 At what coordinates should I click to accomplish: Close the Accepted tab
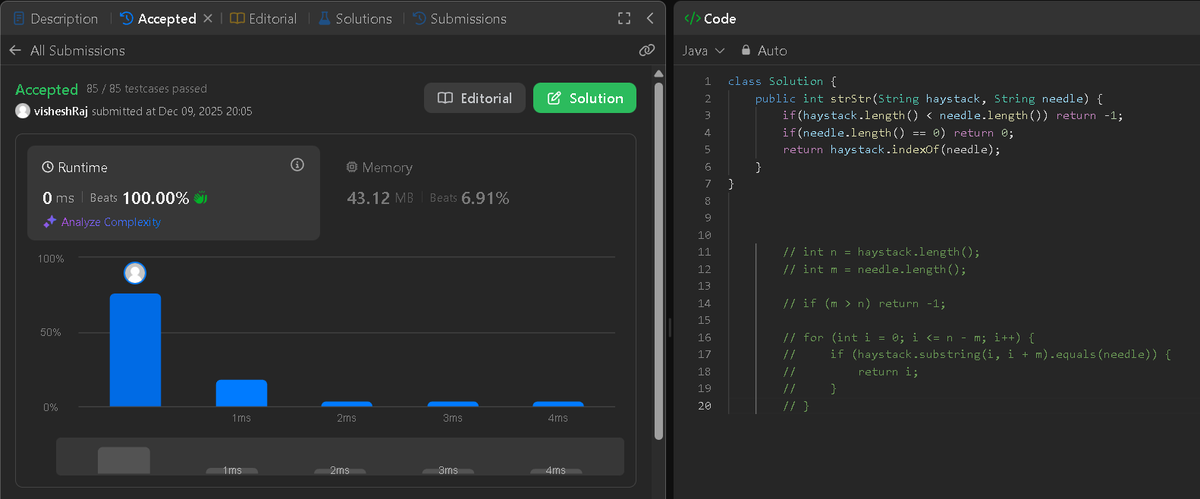tap(208, 18)
